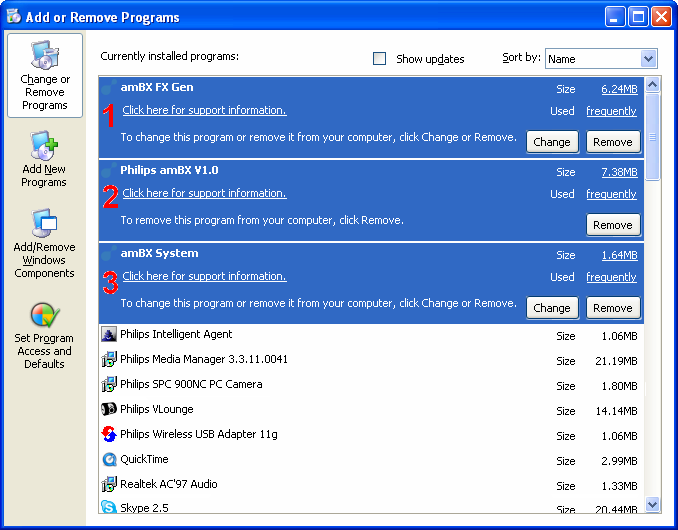
Task: Click frequently link for Philips amBX V1.0
Action: pyautogui.click(x=611, y=194)
